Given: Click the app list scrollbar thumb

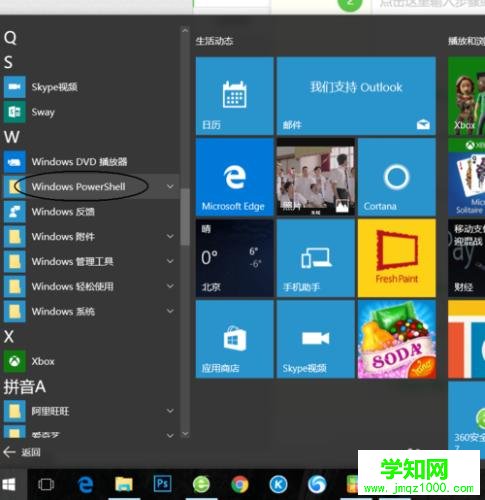Looking at the screenshot, I should click(185, 217).
